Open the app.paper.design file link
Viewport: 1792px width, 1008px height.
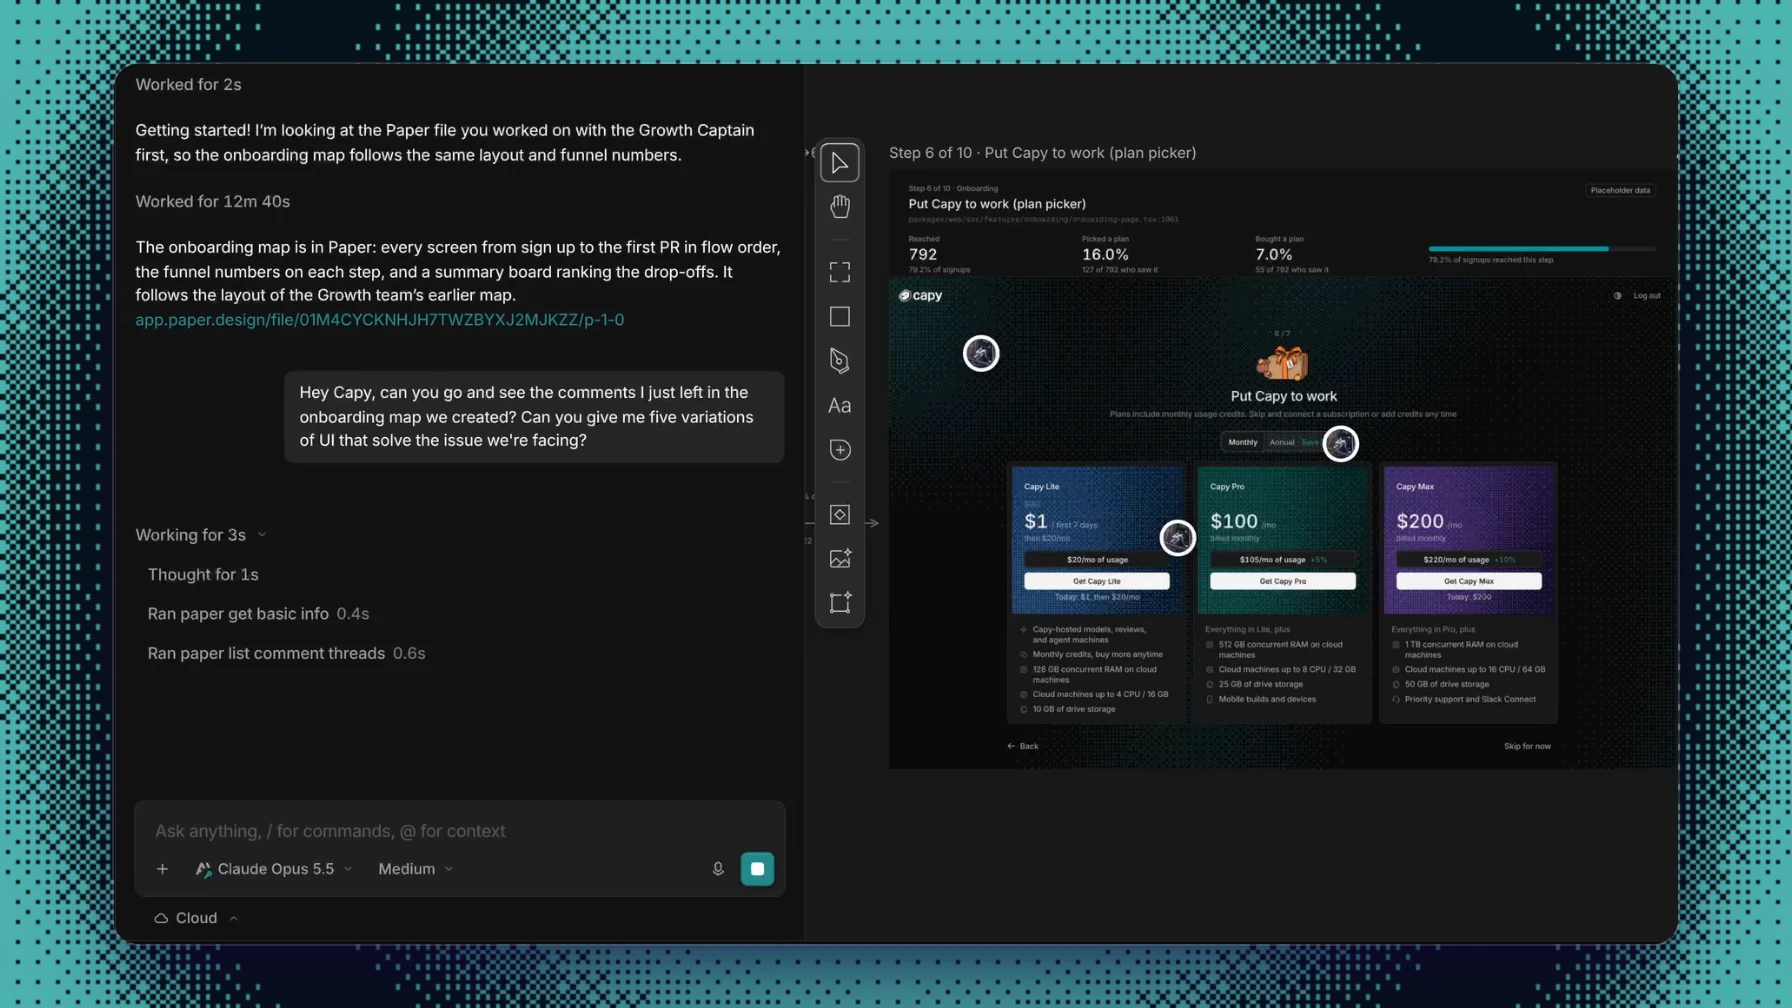pos(379,320)
